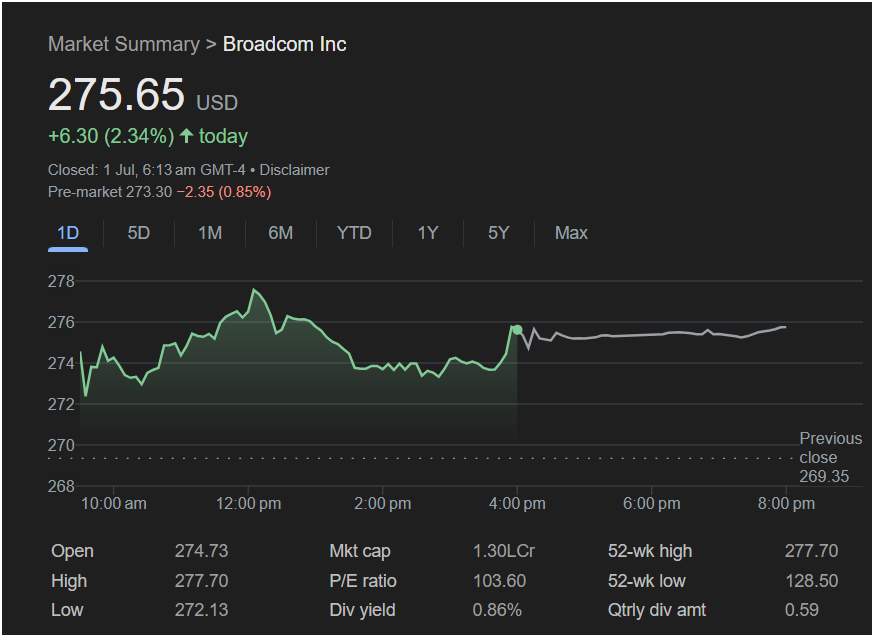Click the USD currency label
The height and width of the screenshot is (637, 874).
pyautogui.click(x=217, y=103)
